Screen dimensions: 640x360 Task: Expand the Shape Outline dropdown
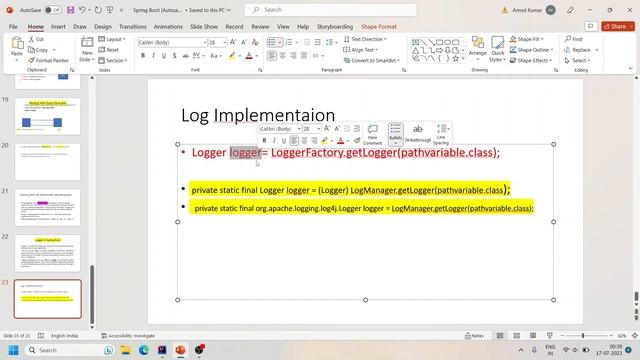pos(532,50)
